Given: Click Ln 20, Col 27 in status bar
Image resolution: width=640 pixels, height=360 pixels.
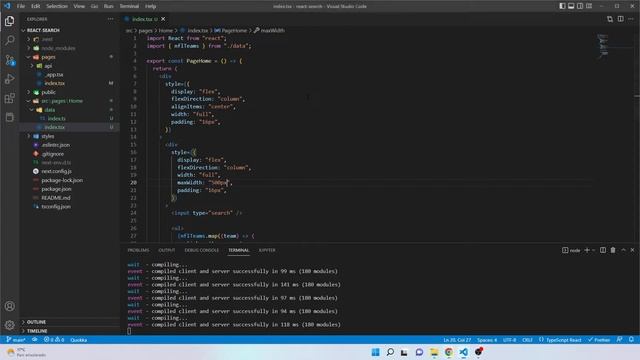Looking at the screenshot, I should pyautogui.click(x=457, y=340).
